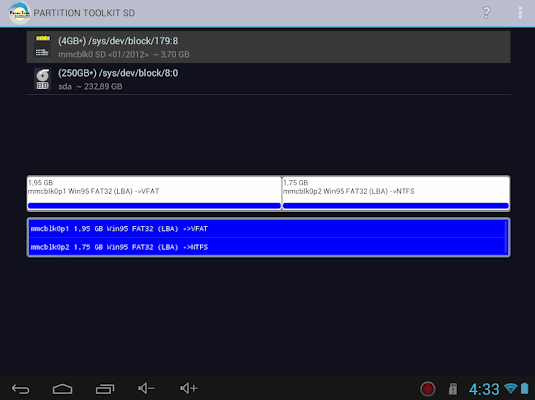
Task: Click the usage bar of the mmcblk0p1 partition
Action: (x=154, y=205)
